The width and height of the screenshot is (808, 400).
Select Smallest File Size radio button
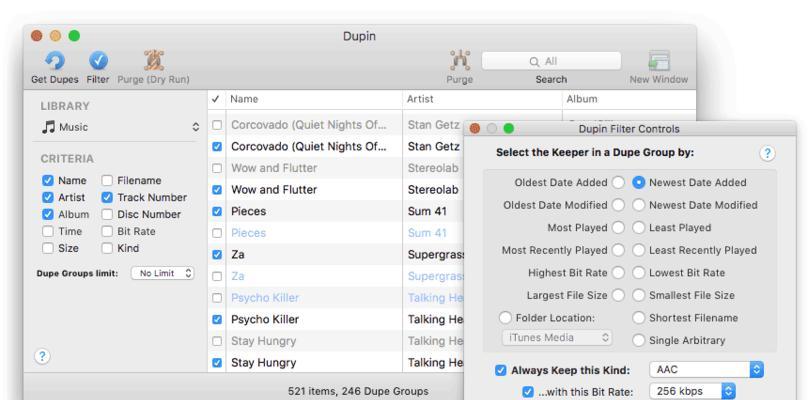coord(638,295)
